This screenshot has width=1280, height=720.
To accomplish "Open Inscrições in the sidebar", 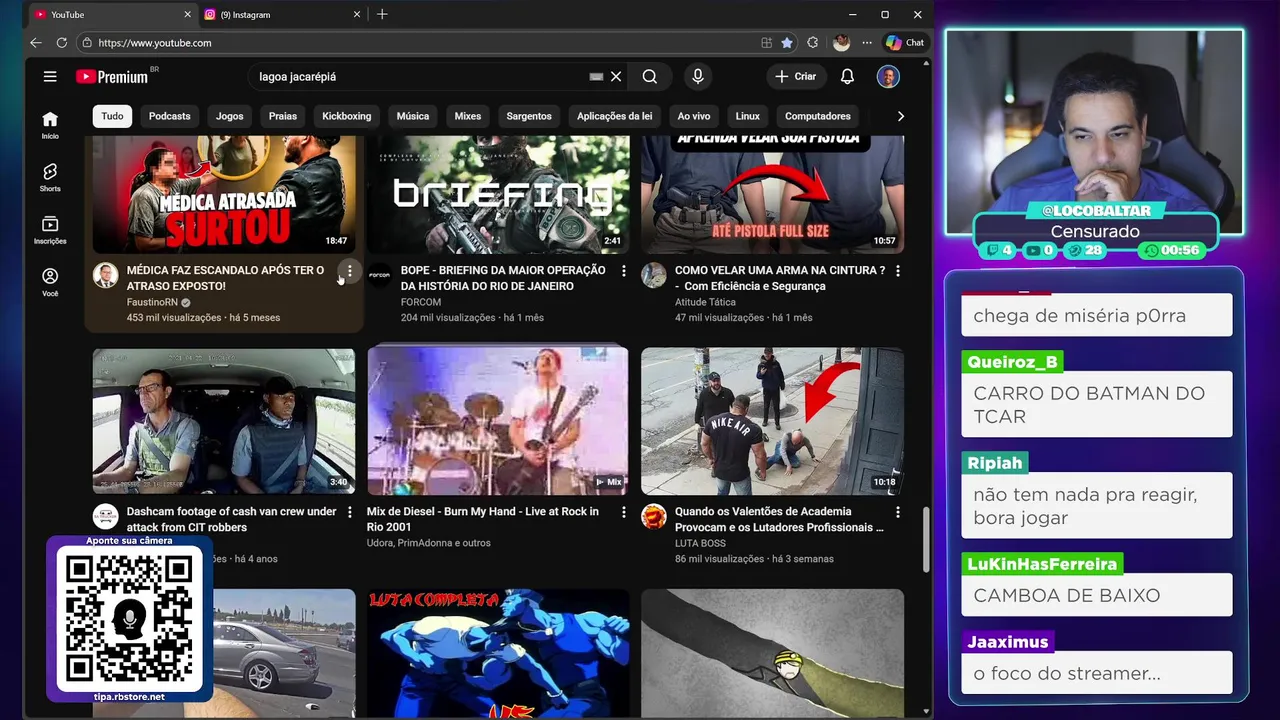I will [50, 230].
